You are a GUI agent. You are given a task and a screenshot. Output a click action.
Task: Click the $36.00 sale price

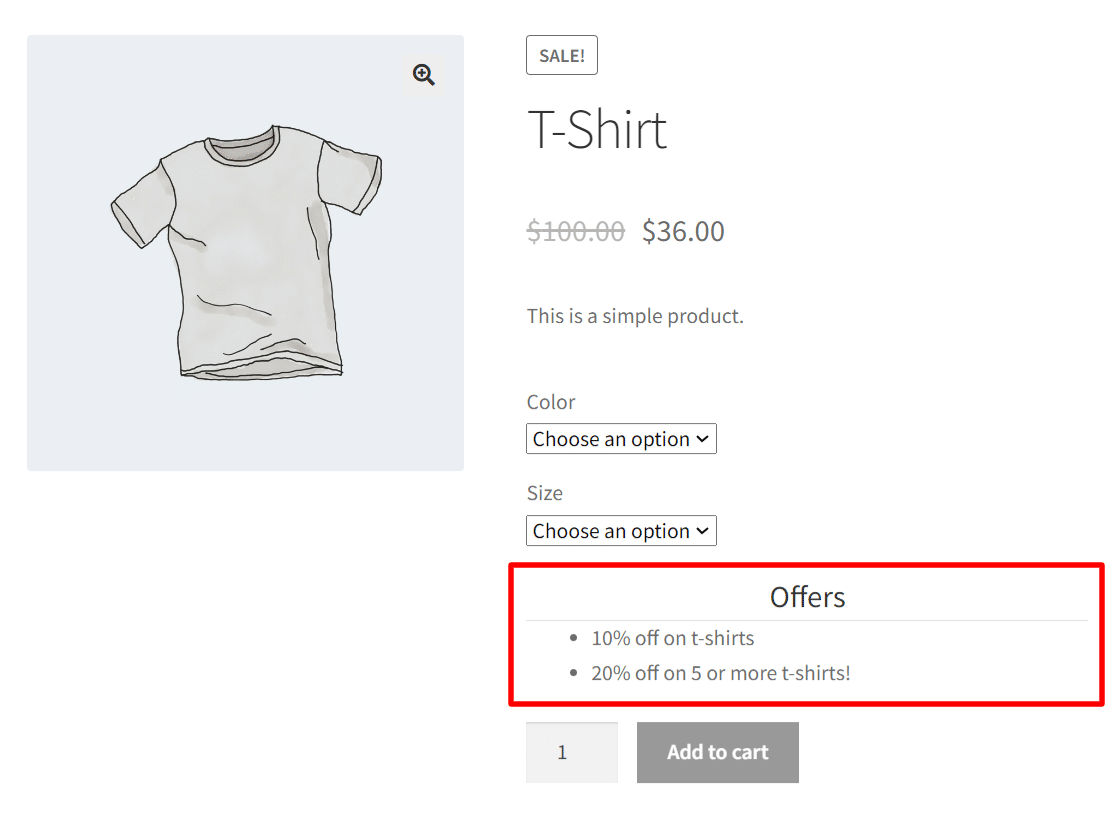click(683, 231)
